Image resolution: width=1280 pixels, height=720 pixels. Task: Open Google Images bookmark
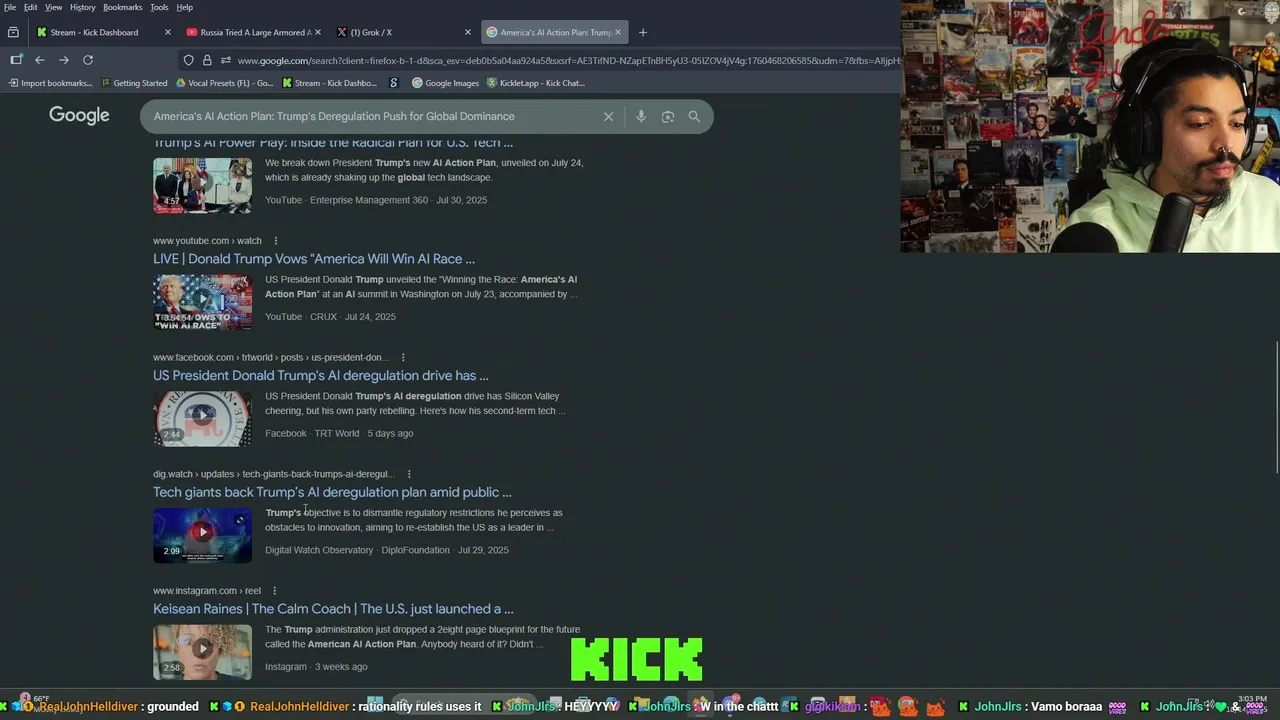445,83
